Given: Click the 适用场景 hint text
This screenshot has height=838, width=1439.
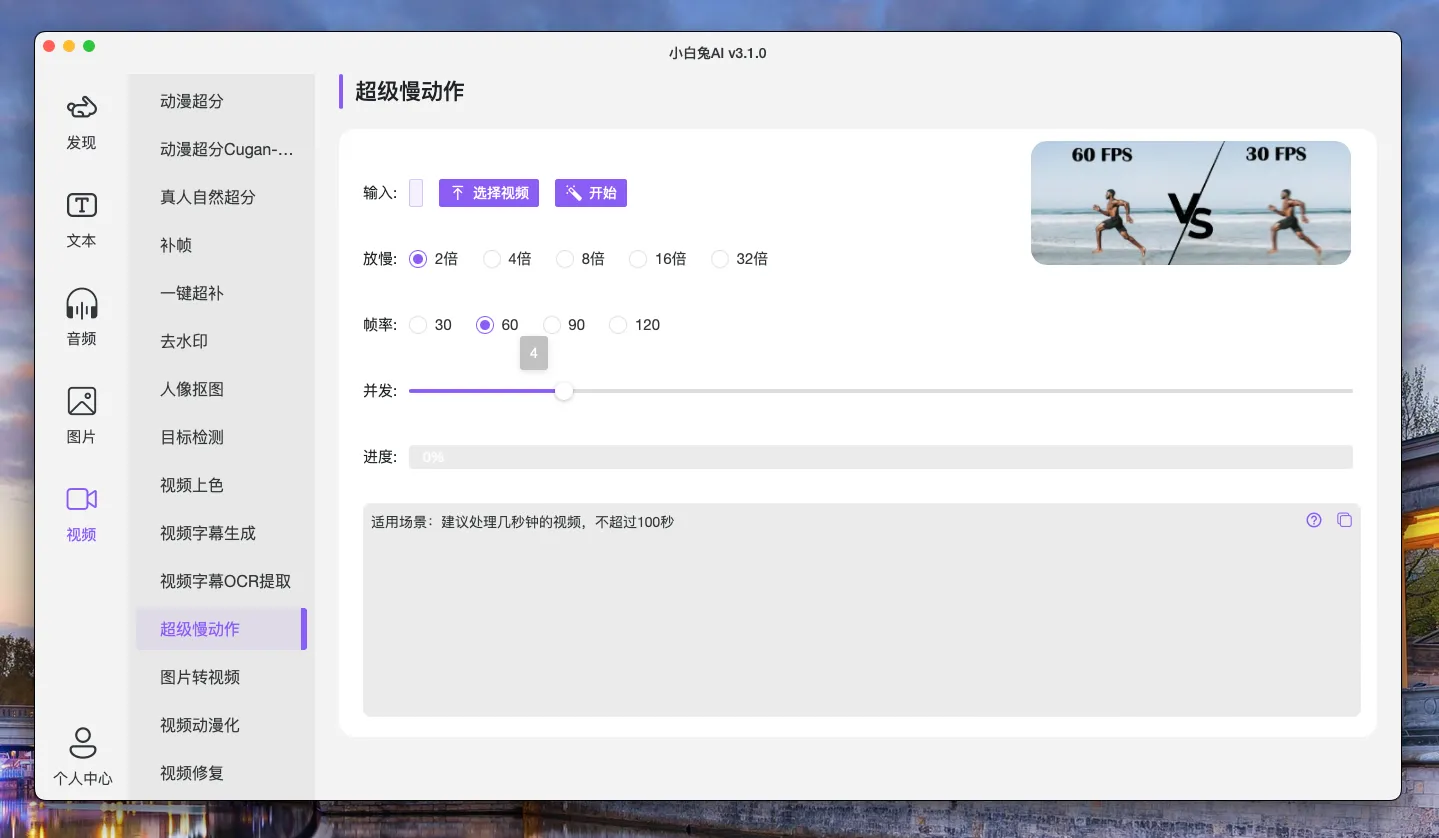Looking at the screenshot, I should (x=522, y=522).
